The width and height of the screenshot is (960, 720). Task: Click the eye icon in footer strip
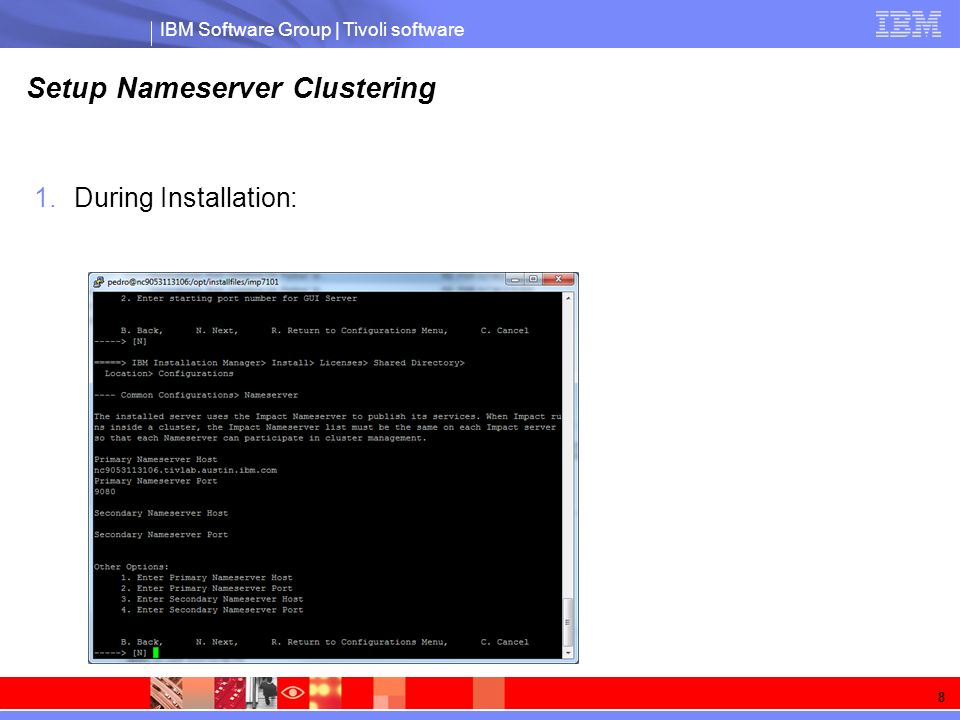[293, 692]
